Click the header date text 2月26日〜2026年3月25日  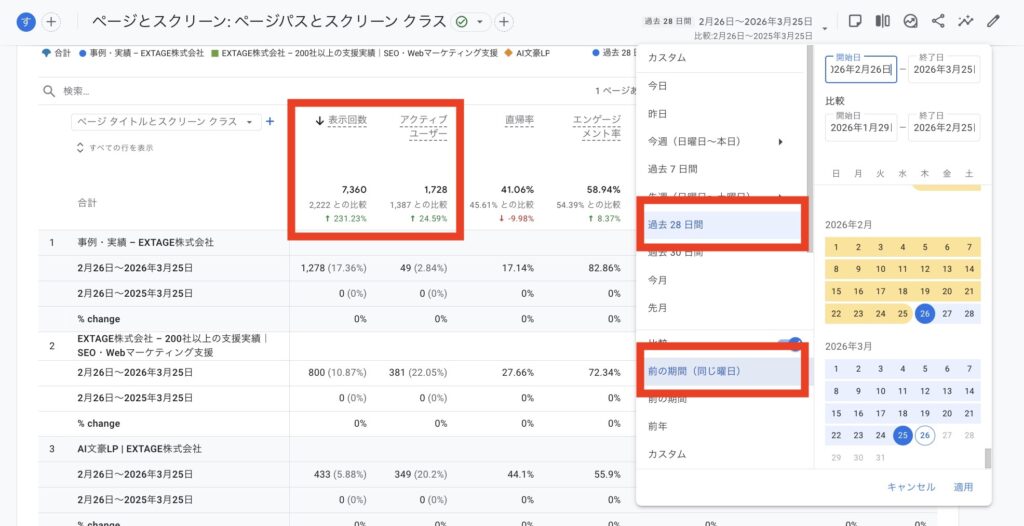pos(756,22)
